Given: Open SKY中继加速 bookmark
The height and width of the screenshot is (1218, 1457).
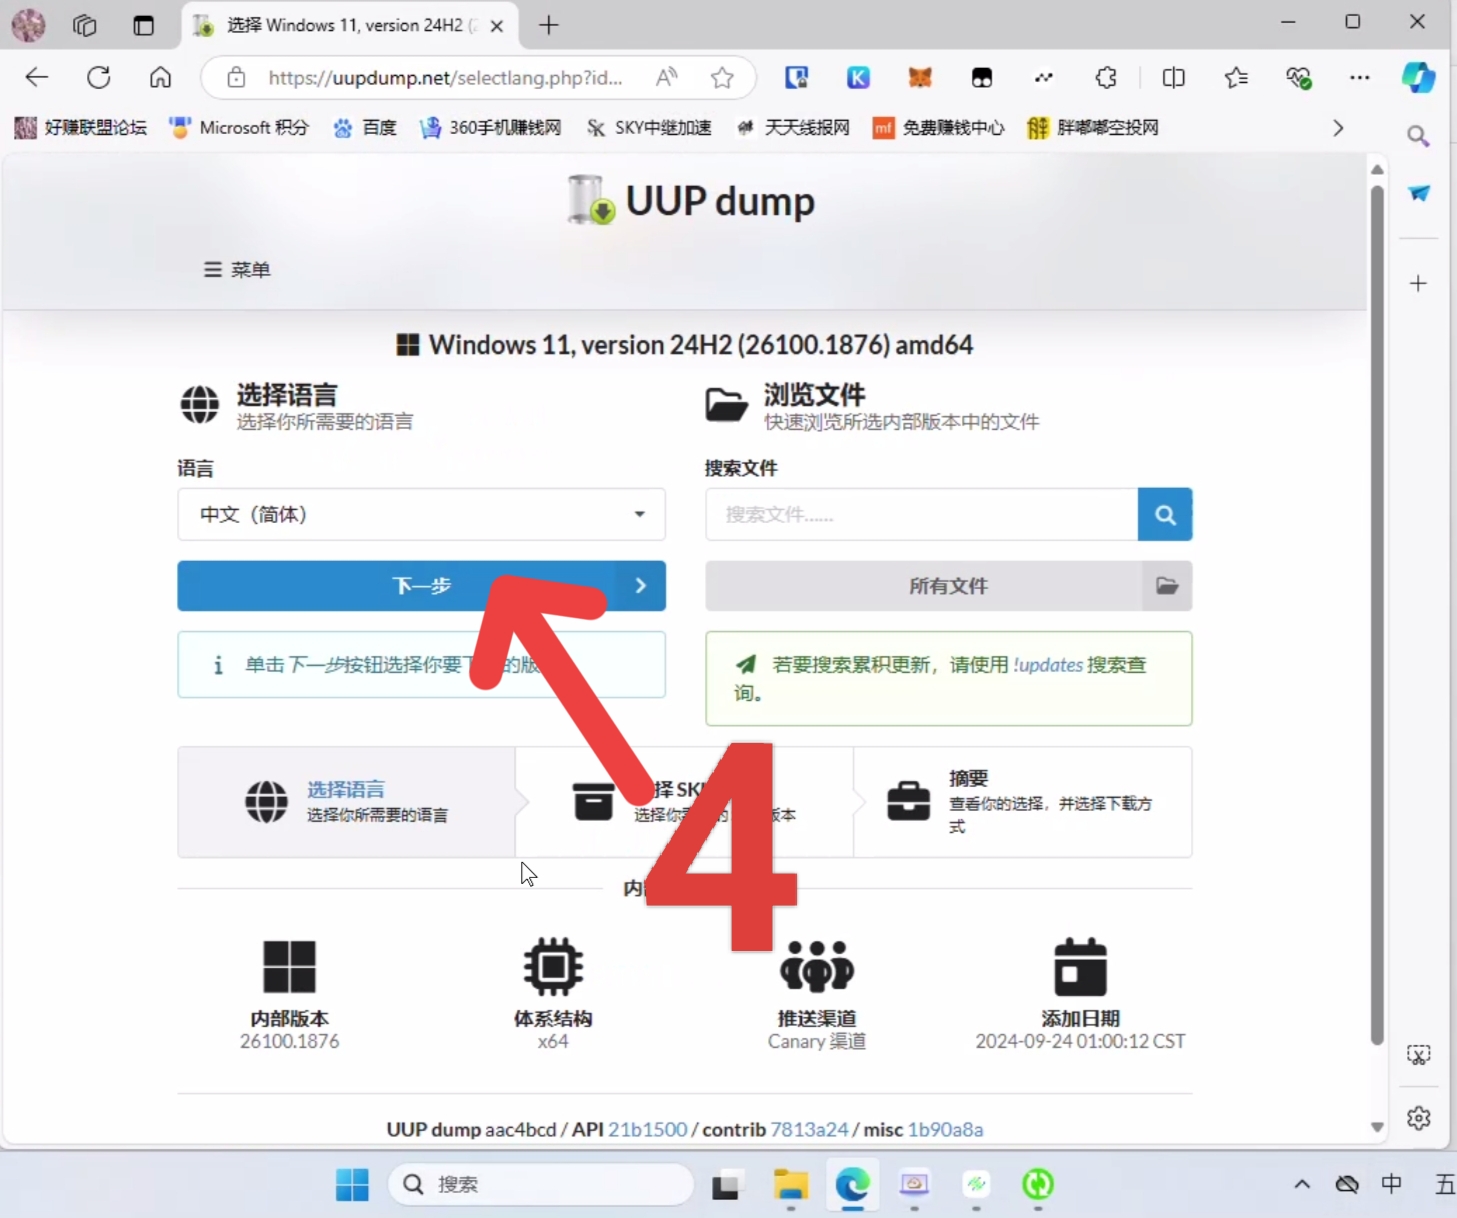Looking at the screenshot, I should (649, 128).
